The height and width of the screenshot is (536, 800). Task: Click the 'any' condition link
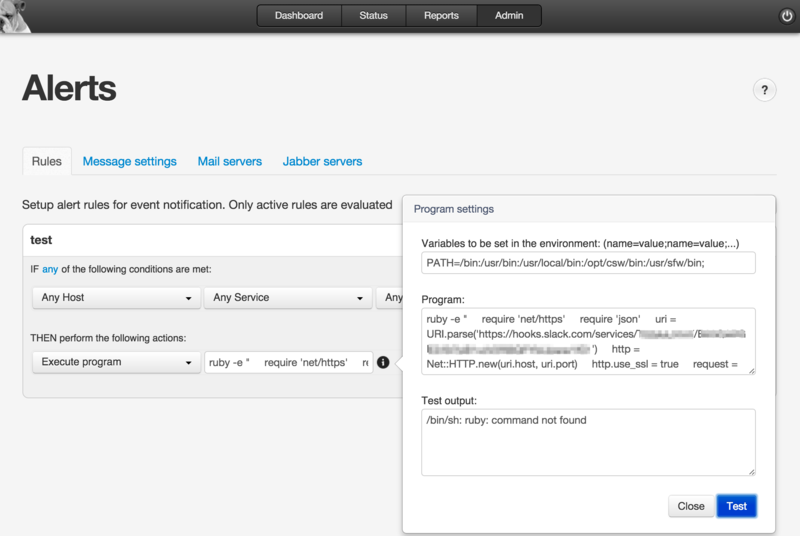tap(50, 269)
